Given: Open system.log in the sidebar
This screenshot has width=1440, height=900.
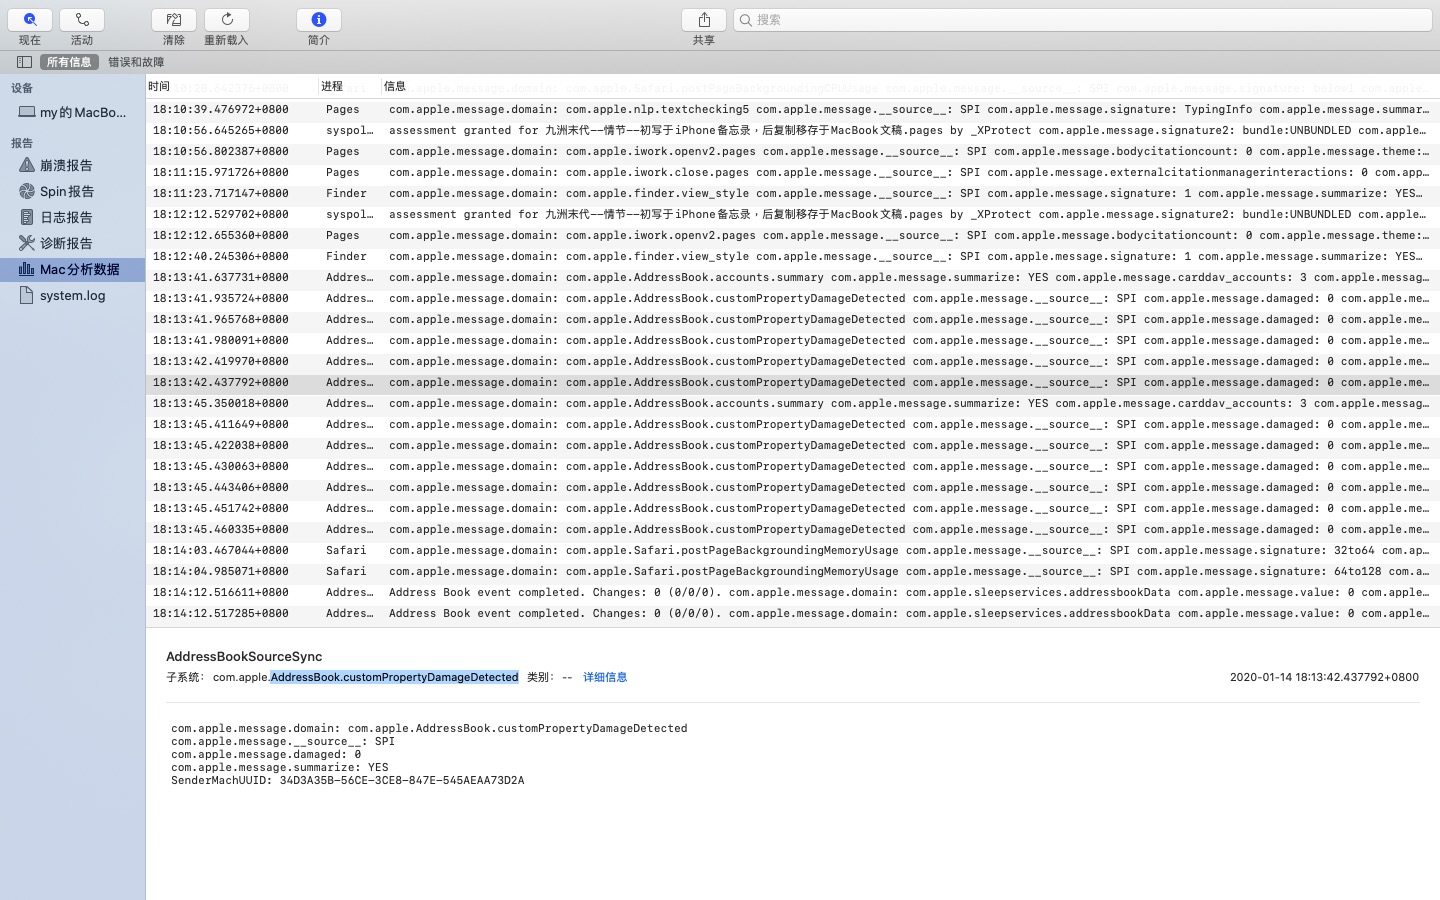Looking at the screenshot, I should (72, 295).
